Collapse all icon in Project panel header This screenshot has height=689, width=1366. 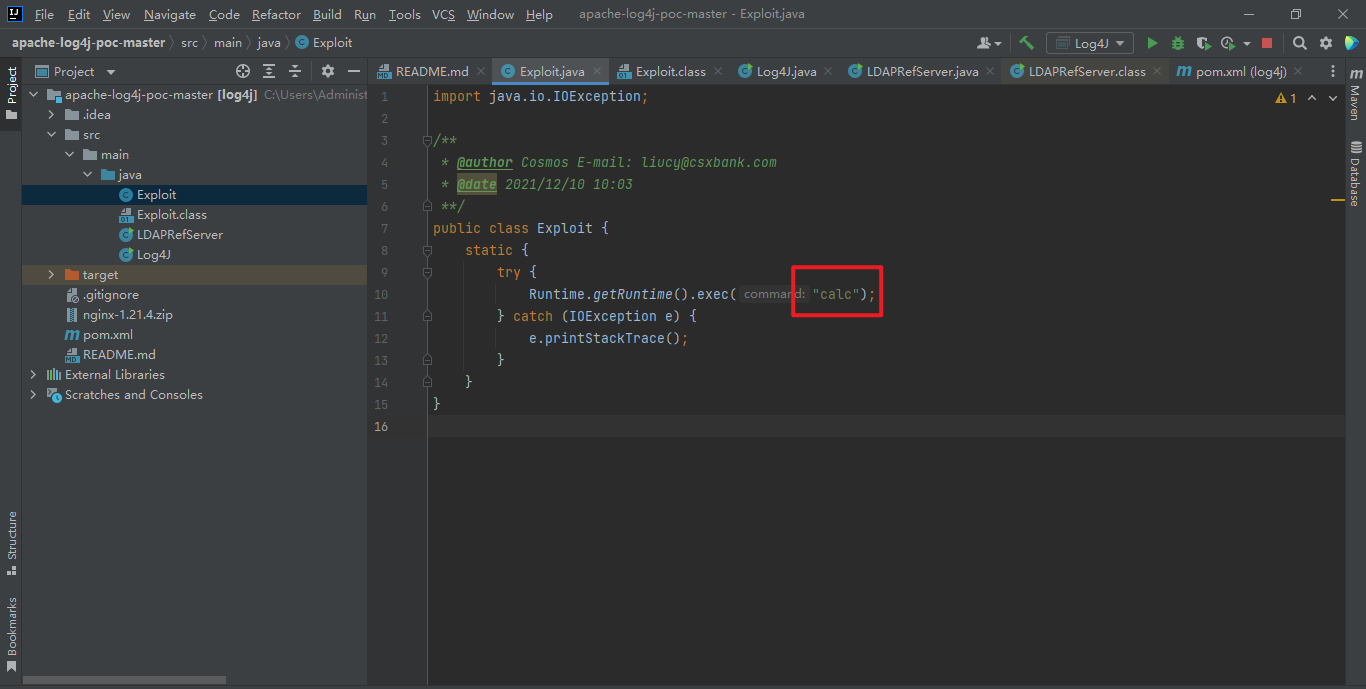coord(295,71)
